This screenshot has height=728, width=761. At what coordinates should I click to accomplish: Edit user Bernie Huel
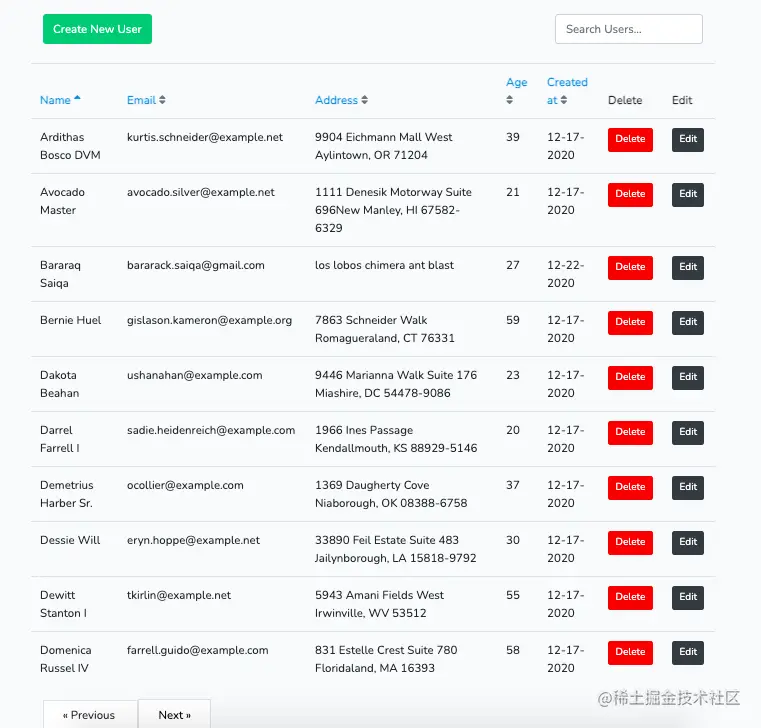tap(688, 322)
